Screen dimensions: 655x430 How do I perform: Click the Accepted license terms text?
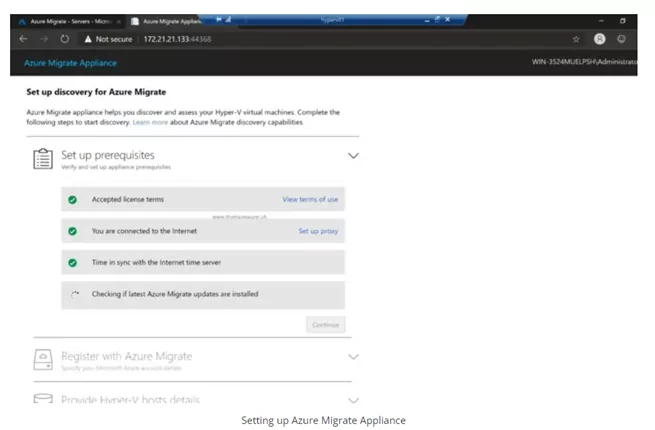click(x=128, y=199)
